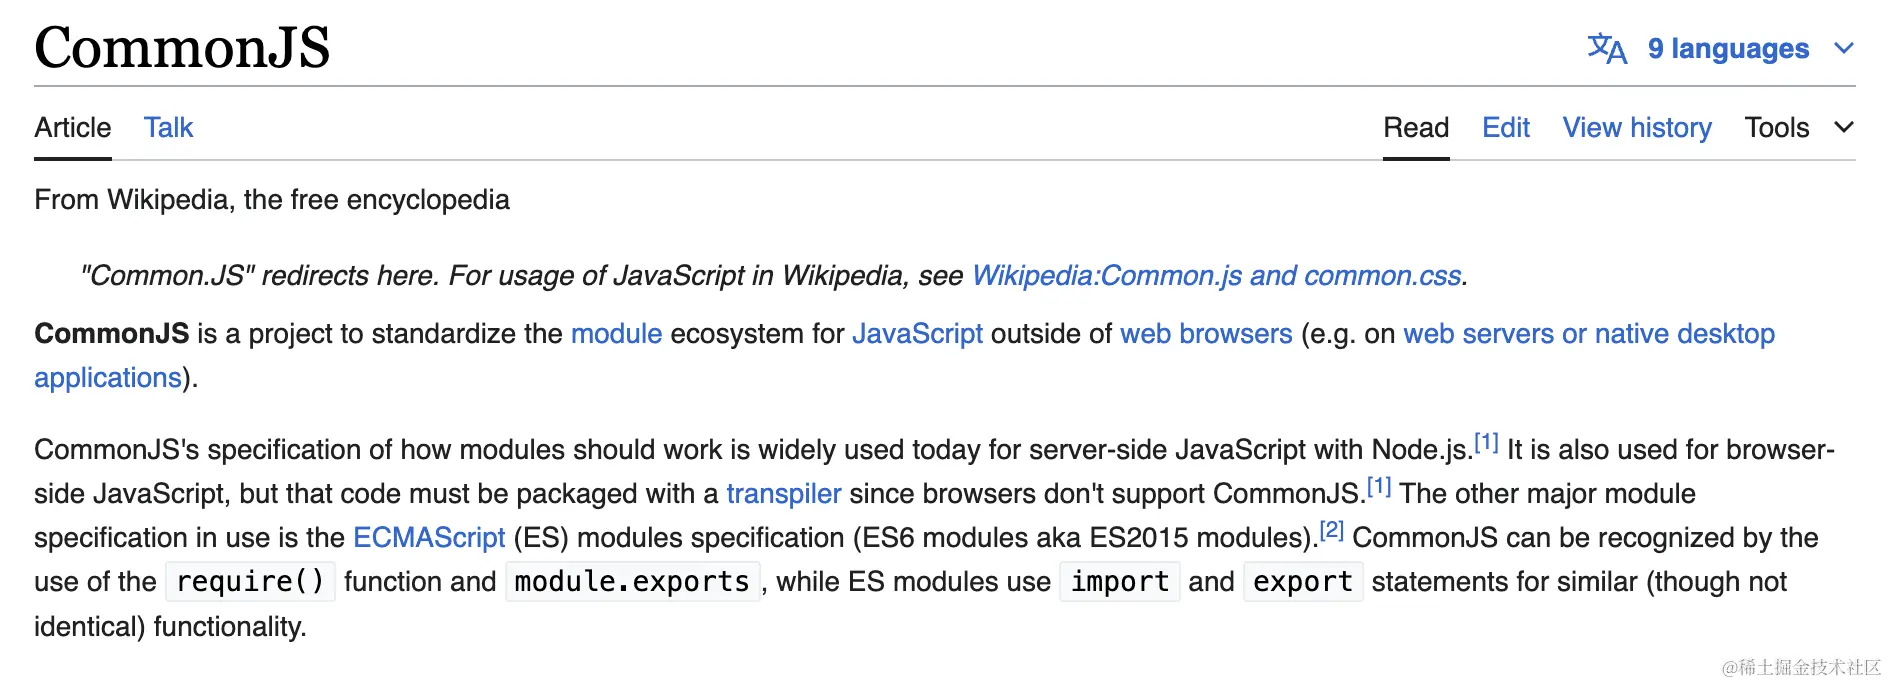The height and width of the screenshot is (684, 1888).
Task: Expand the chevron next to Tools
Action: [x=1844, y=127]
